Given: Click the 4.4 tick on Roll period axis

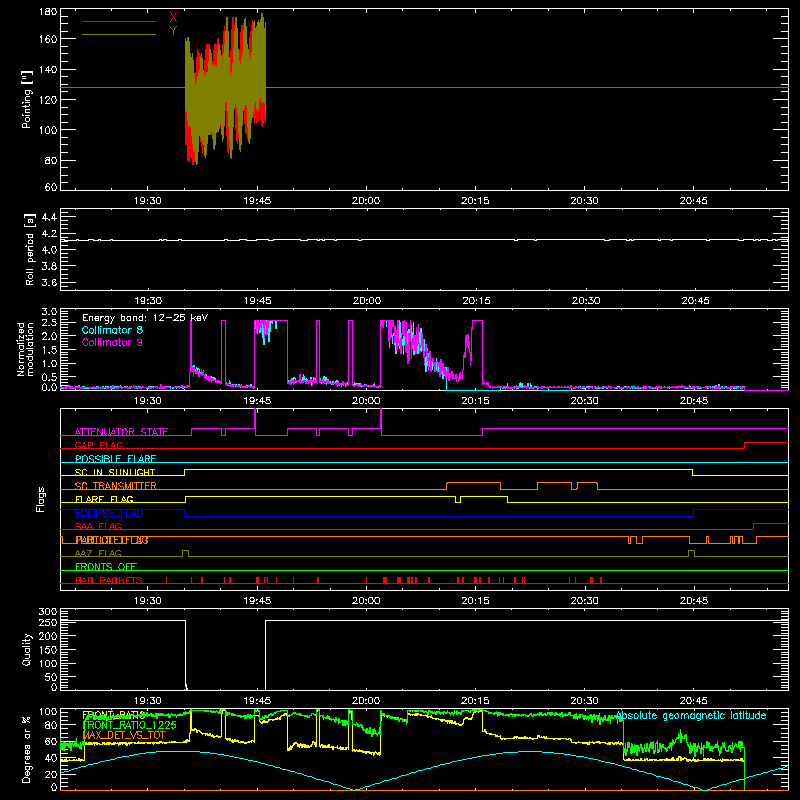Looking at the screenshot, I should pos(49,217).
